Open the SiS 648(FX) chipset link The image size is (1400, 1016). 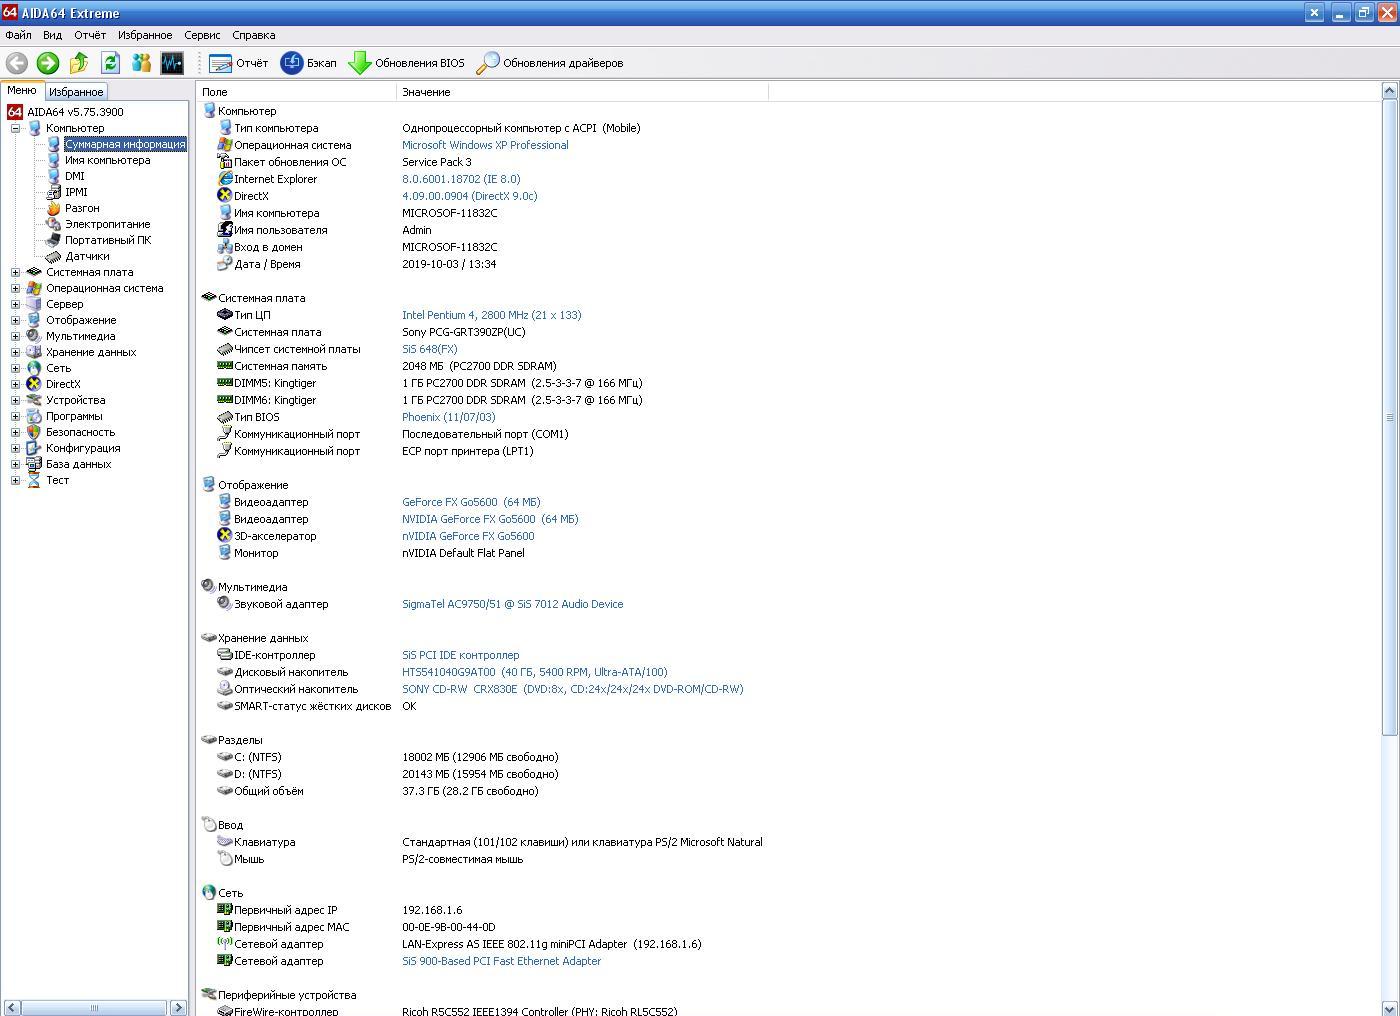429,349
